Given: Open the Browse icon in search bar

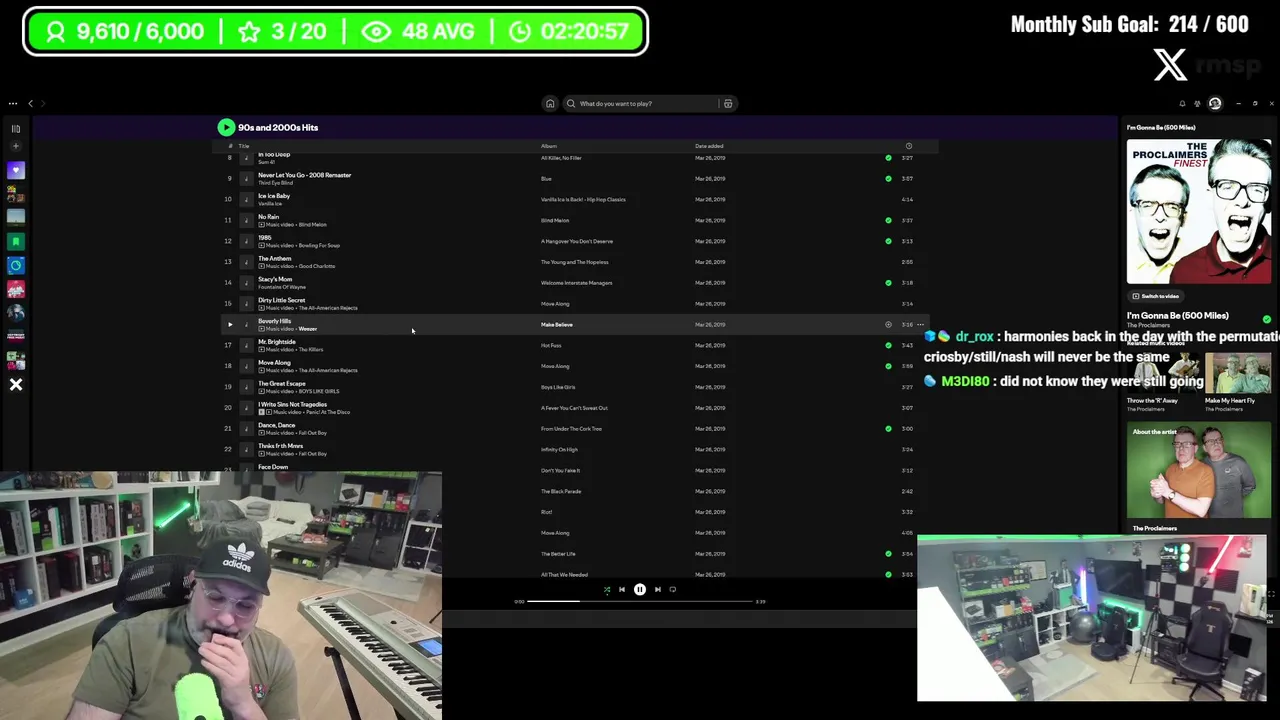Looking at the screenshot, I should (x=728, y=103).
